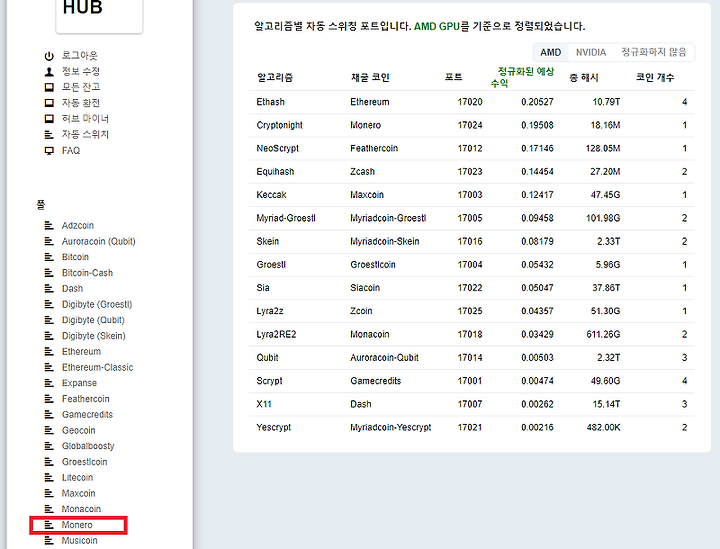Click the Lyra2RE2 algorithm cell
This screenshot has width=720, height=549.
[x=276, y=334]
